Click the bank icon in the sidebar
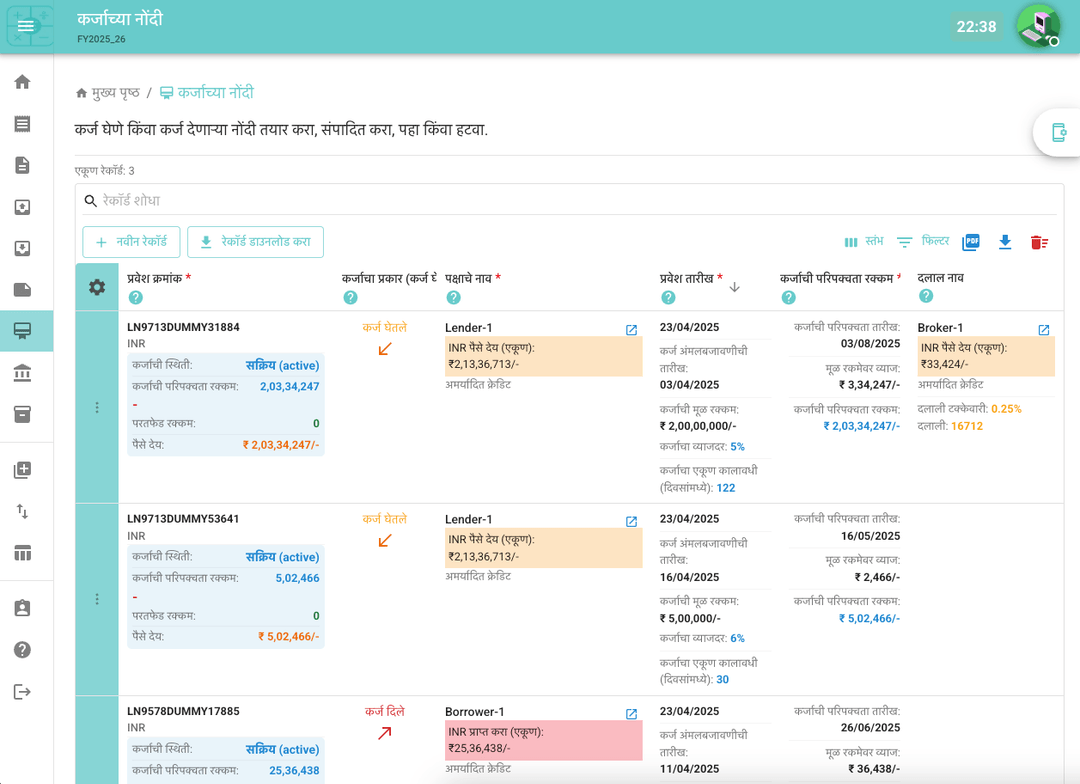 click(22, 373)
